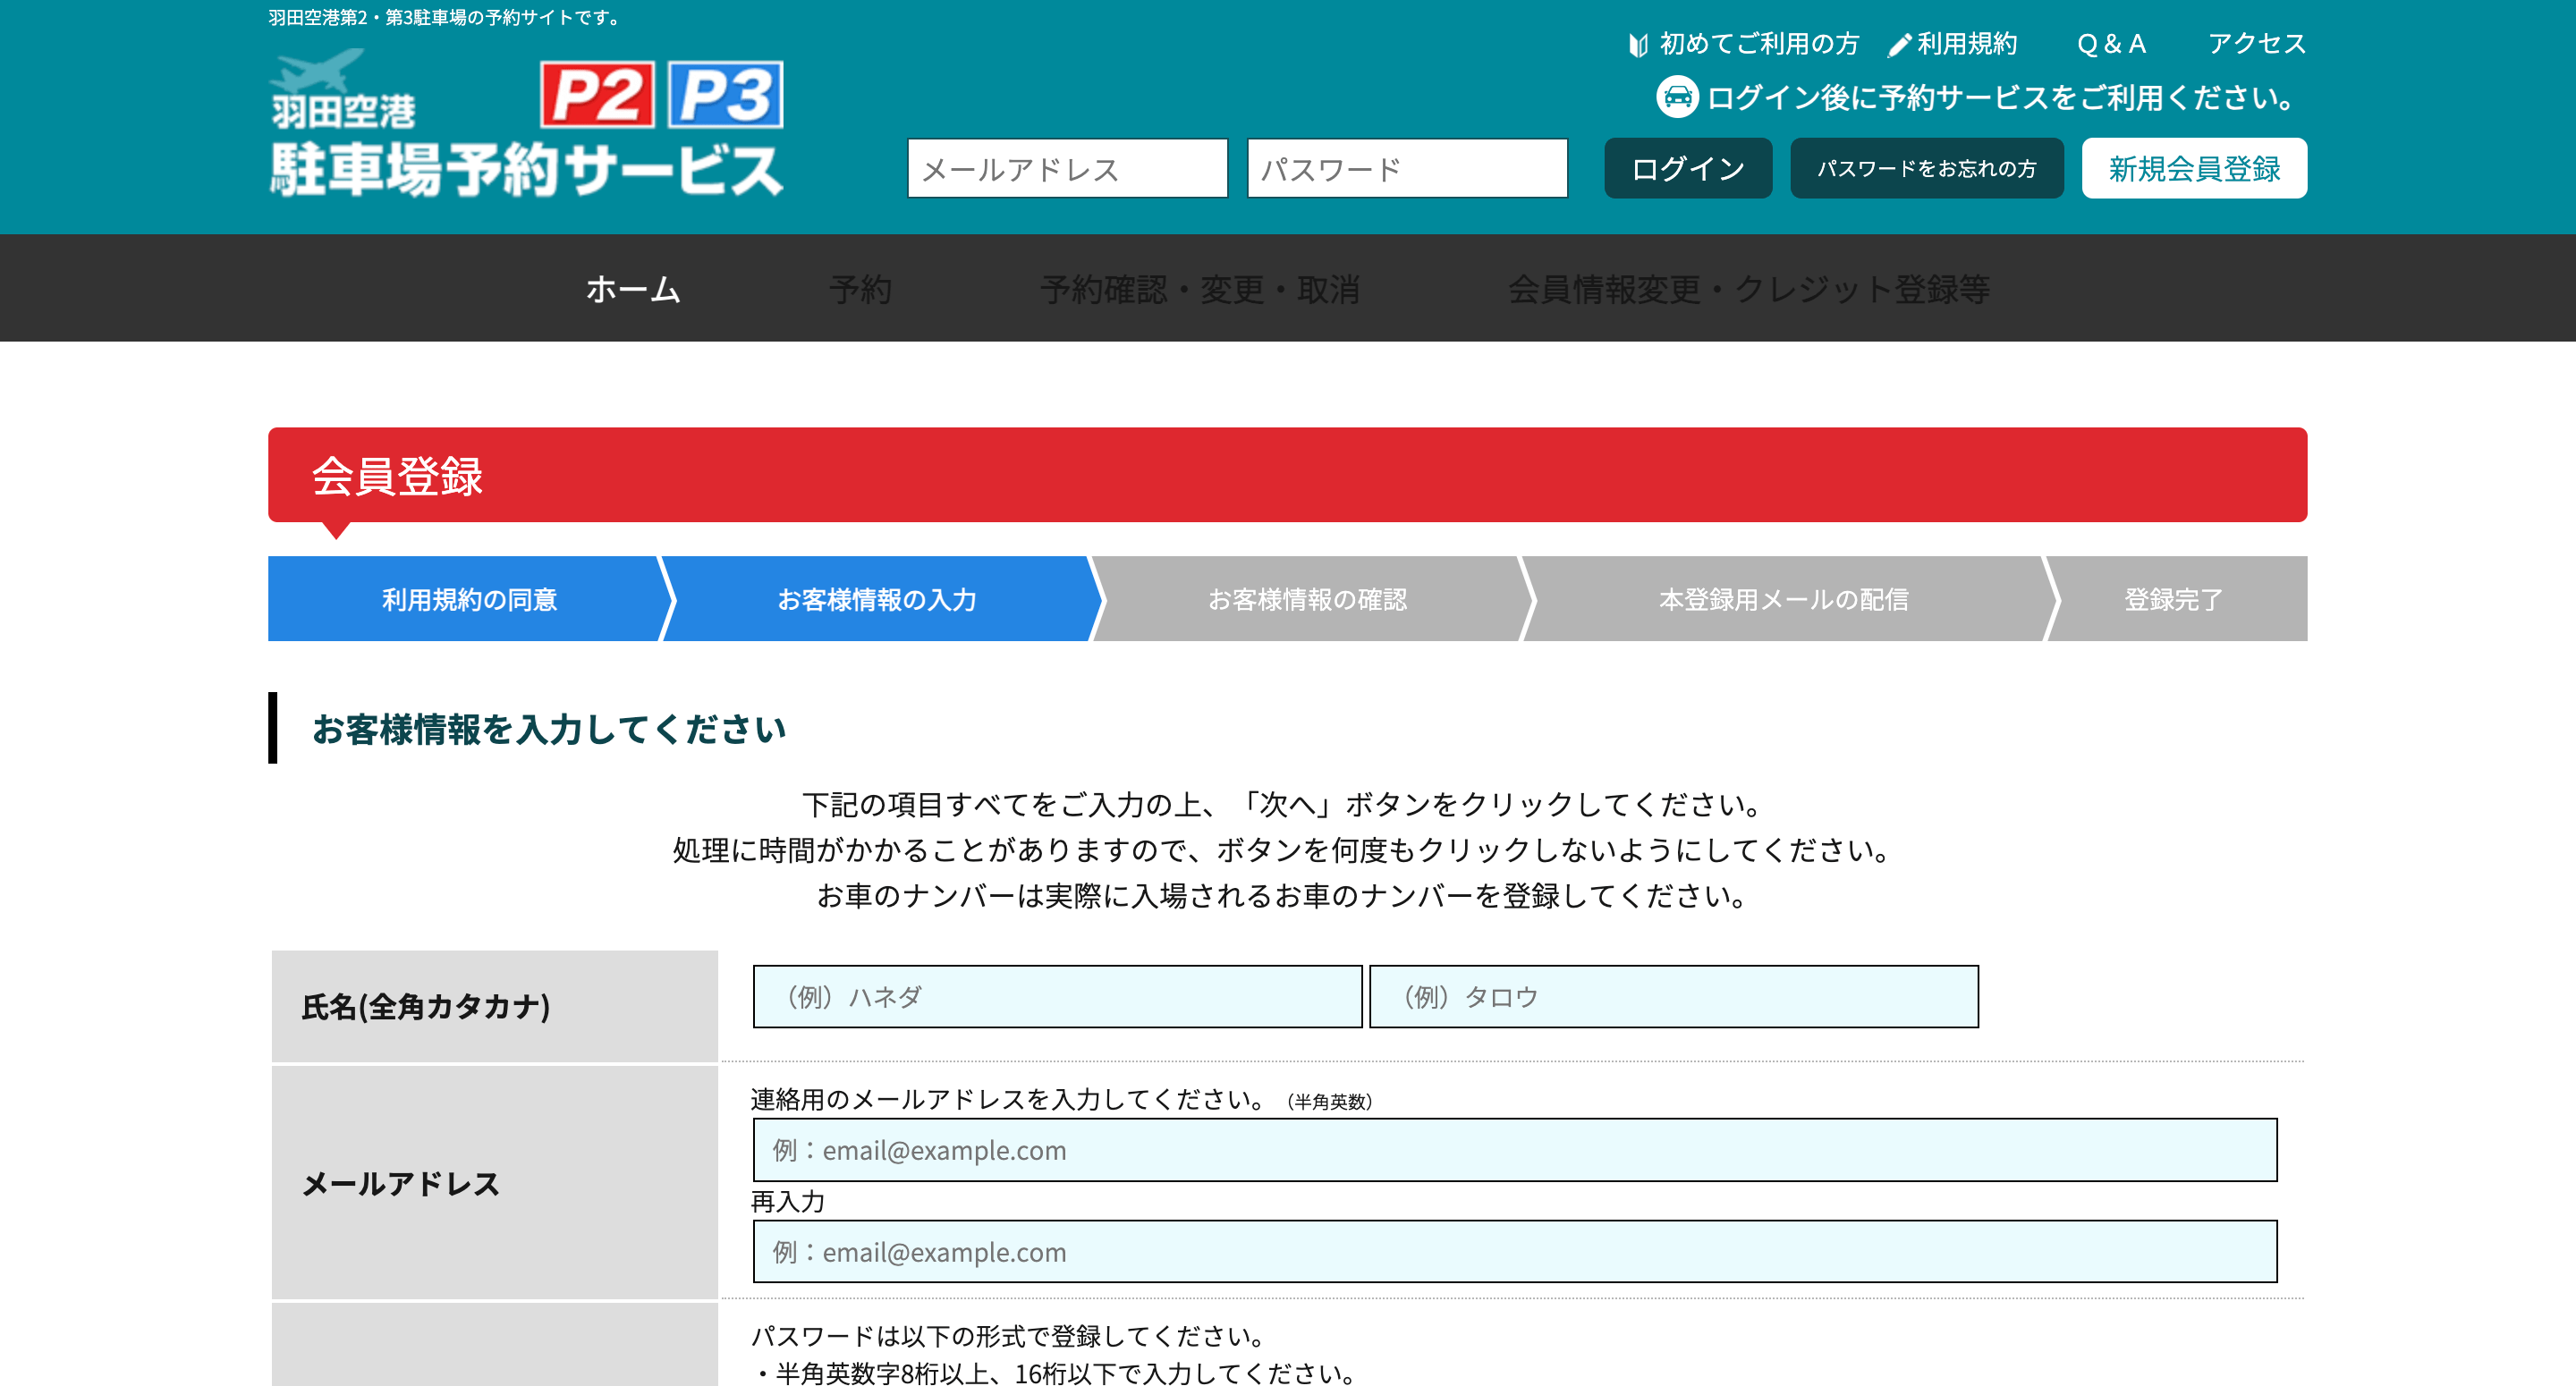The image size is (2576, 1386).
Task: Click the beginner guide icon beside 初めてご利用の方
Action: 1638,44
